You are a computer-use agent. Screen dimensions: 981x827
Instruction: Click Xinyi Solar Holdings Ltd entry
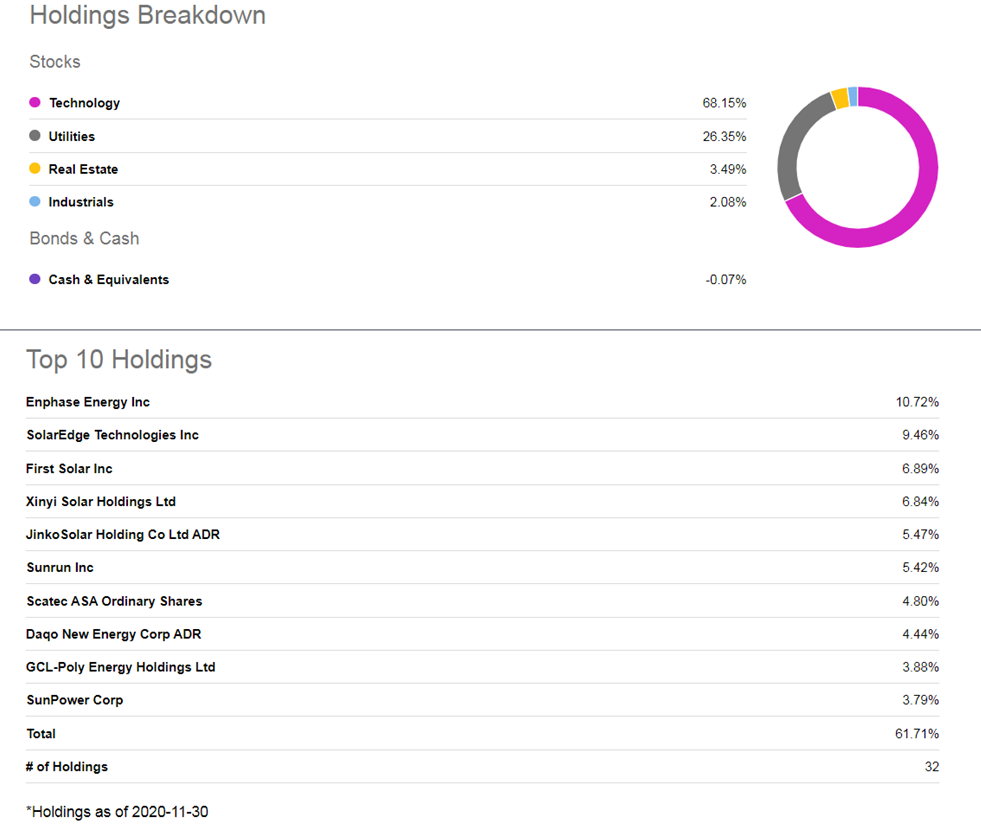[101, 501]
